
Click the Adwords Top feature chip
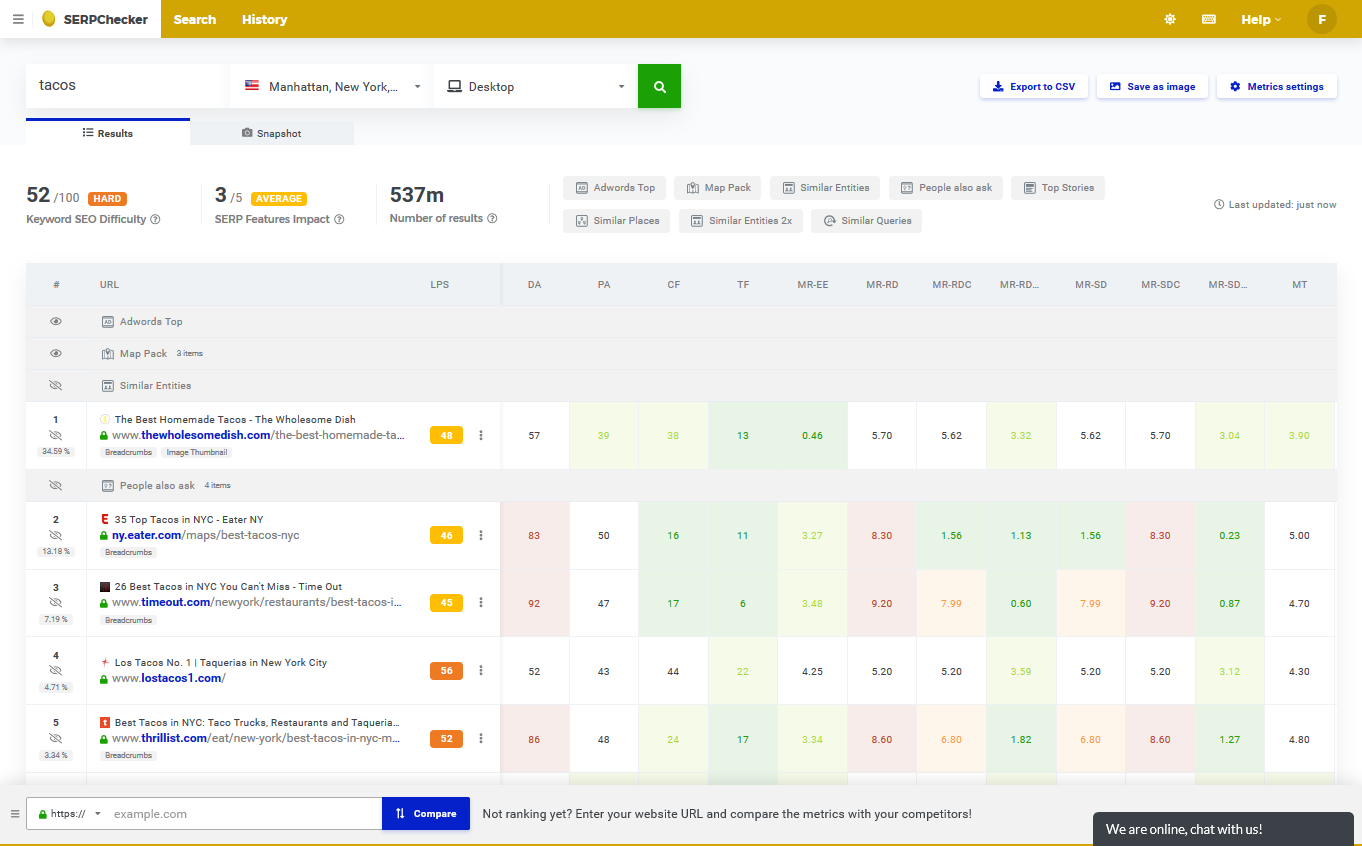pyautogui.click(x=614, y=187)
